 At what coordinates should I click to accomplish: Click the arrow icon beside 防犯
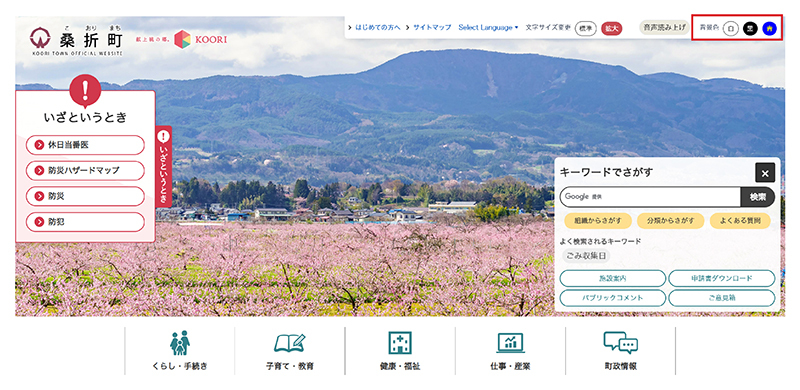(x=39, y=222)
